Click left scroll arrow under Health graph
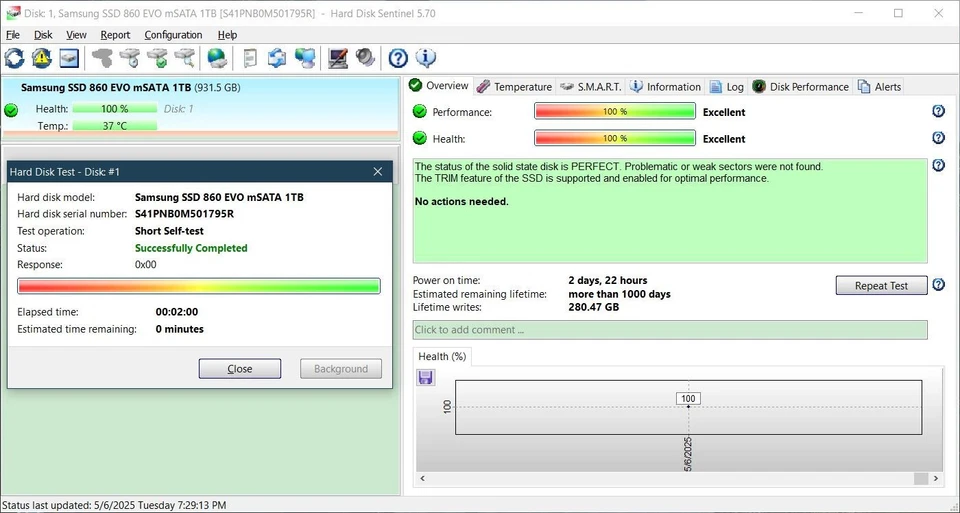960x513 pixels. click(422, 479)
